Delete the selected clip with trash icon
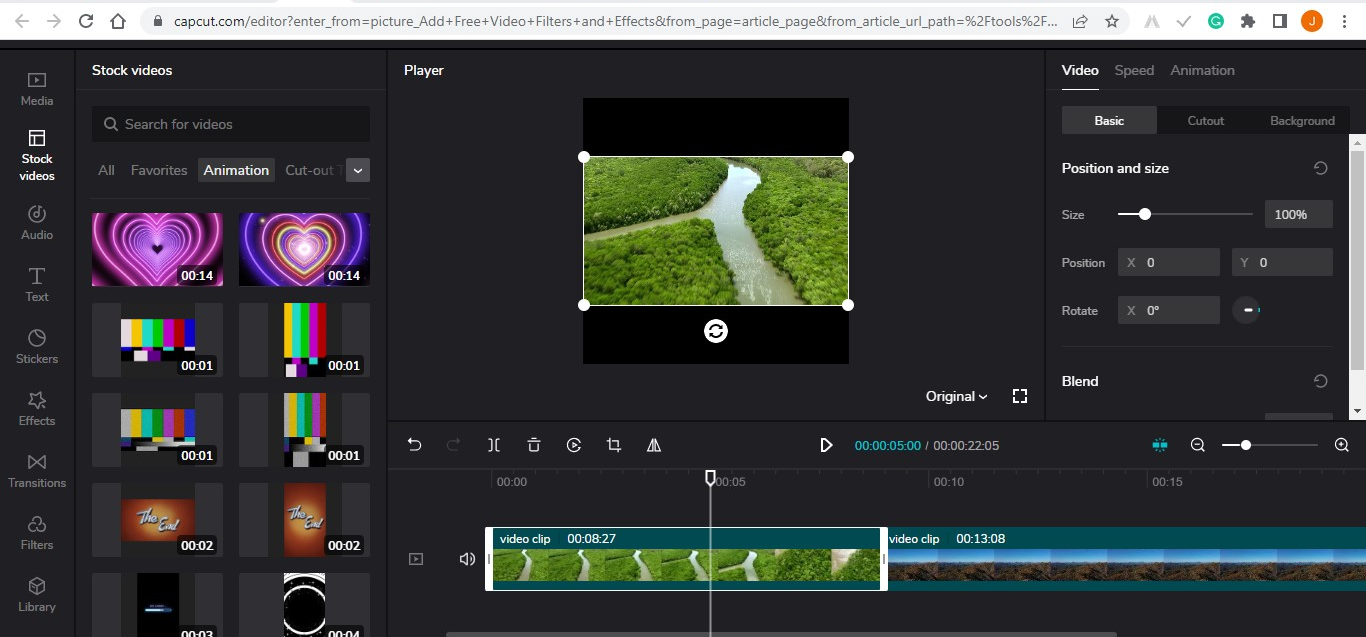The image size is (1366, 637). pos(534,445)
